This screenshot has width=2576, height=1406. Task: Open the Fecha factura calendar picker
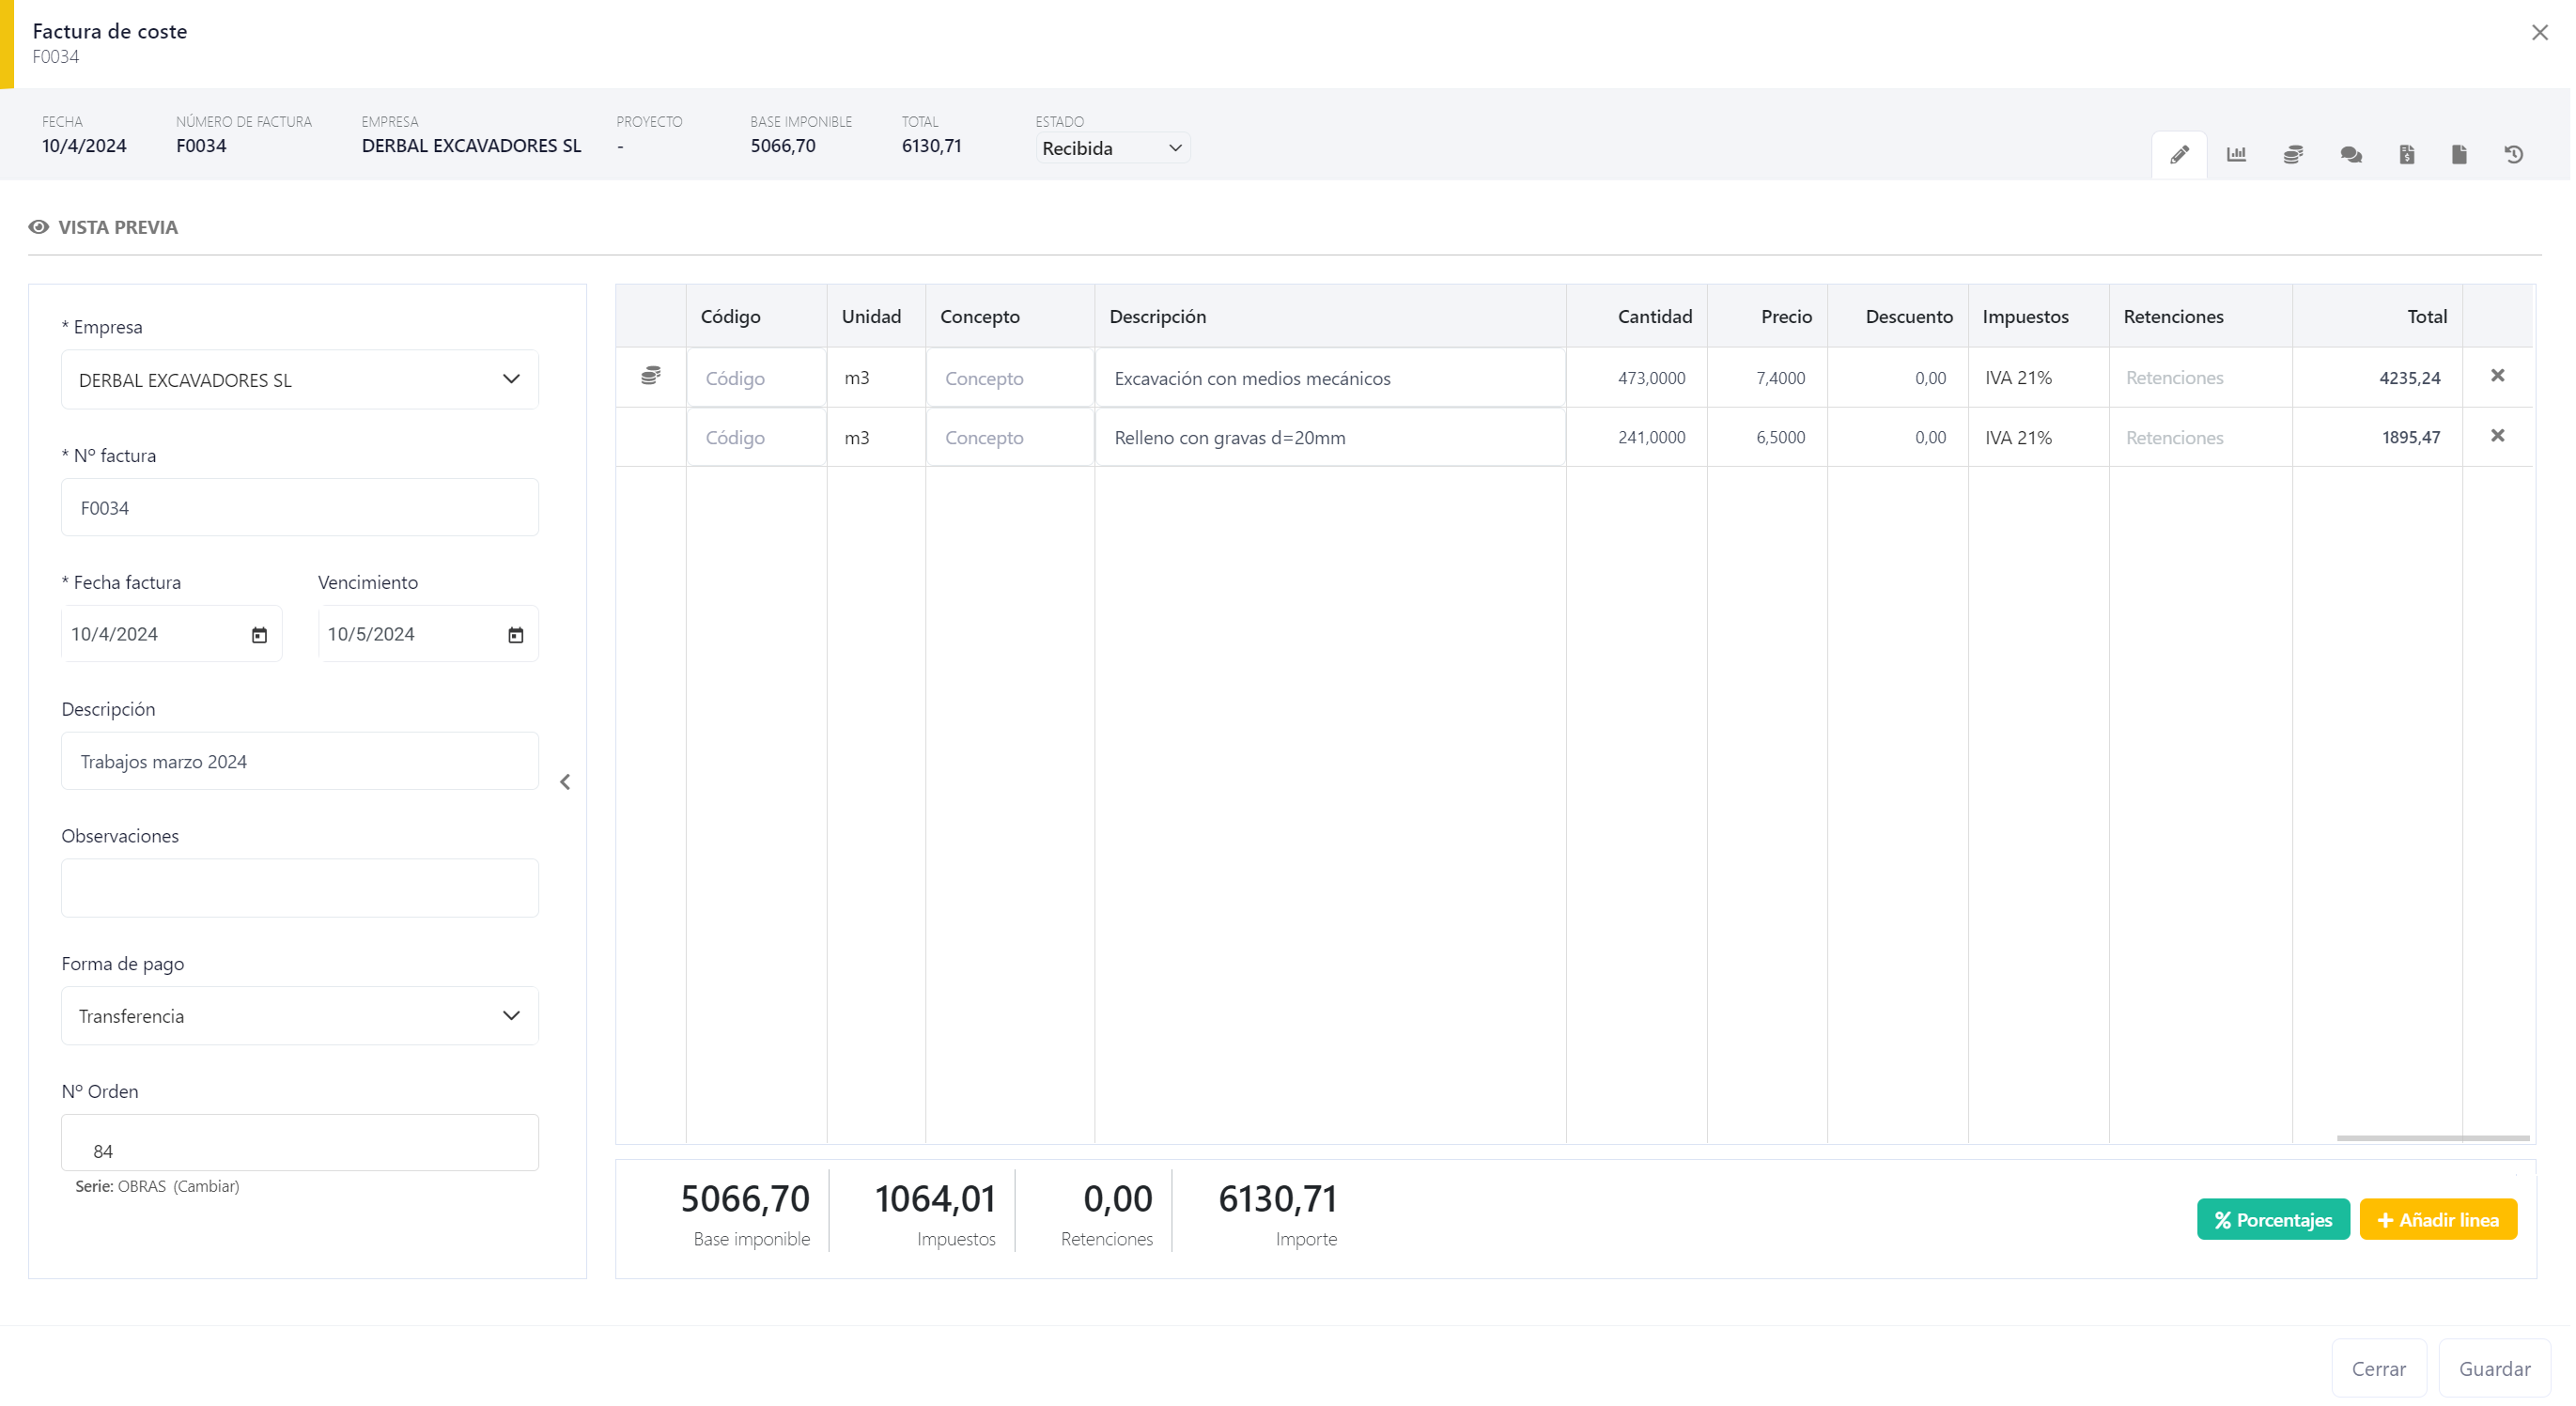[x=259, y=635]
